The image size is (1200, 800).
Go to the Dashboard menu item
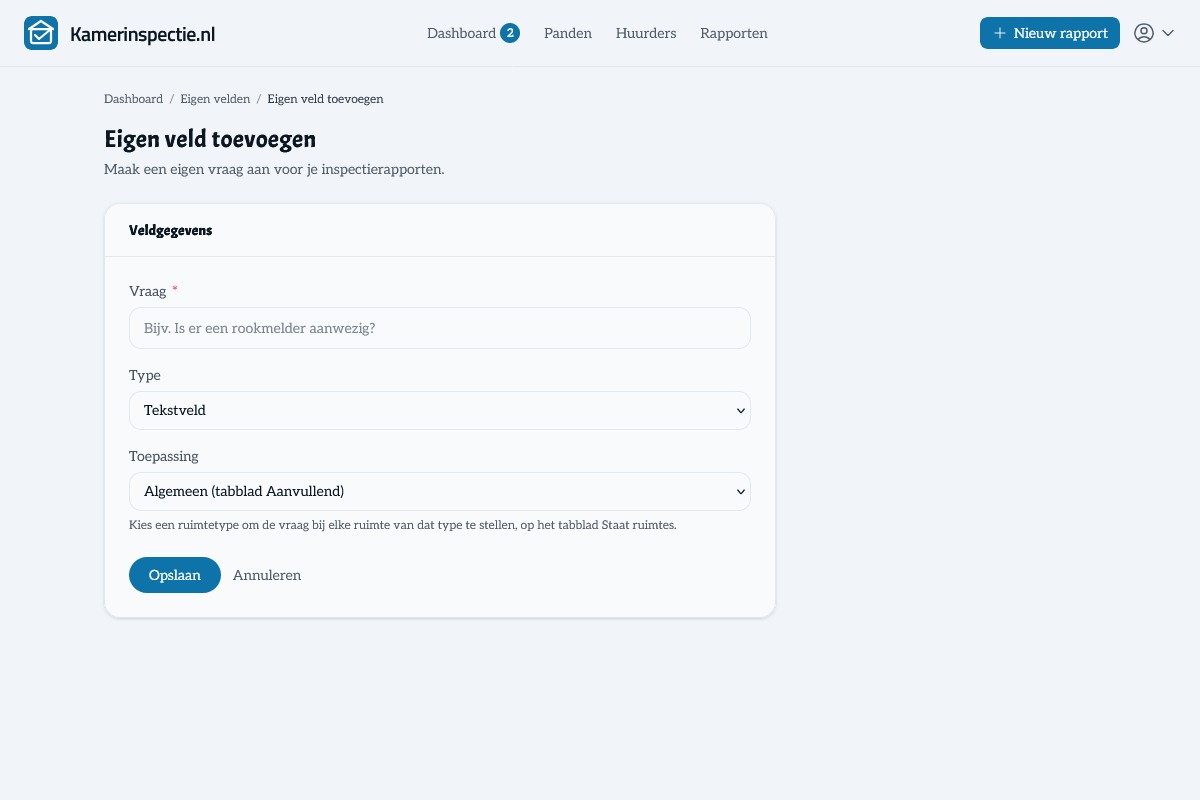click(461, 33)
